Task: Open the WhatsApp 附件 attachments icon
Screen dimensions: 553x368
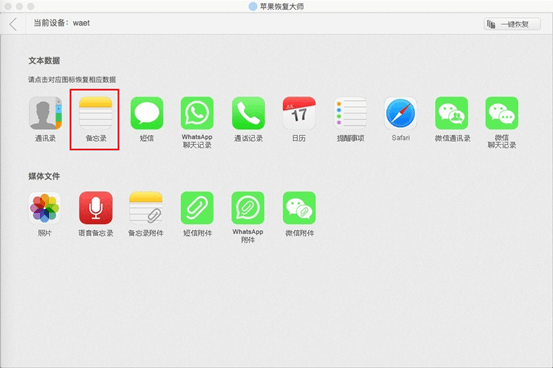Action: 248,208
